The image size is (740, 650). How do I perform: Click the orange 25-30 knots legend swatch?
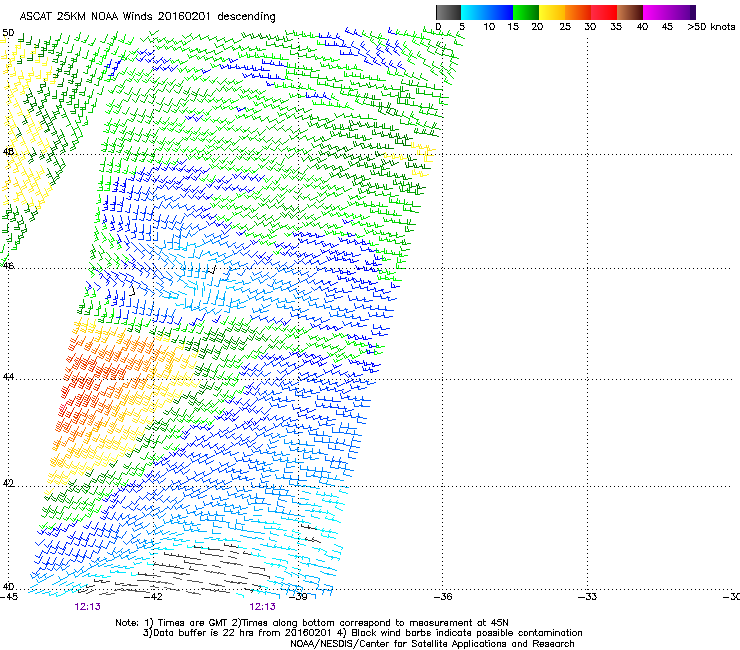[x=578, y=12]
